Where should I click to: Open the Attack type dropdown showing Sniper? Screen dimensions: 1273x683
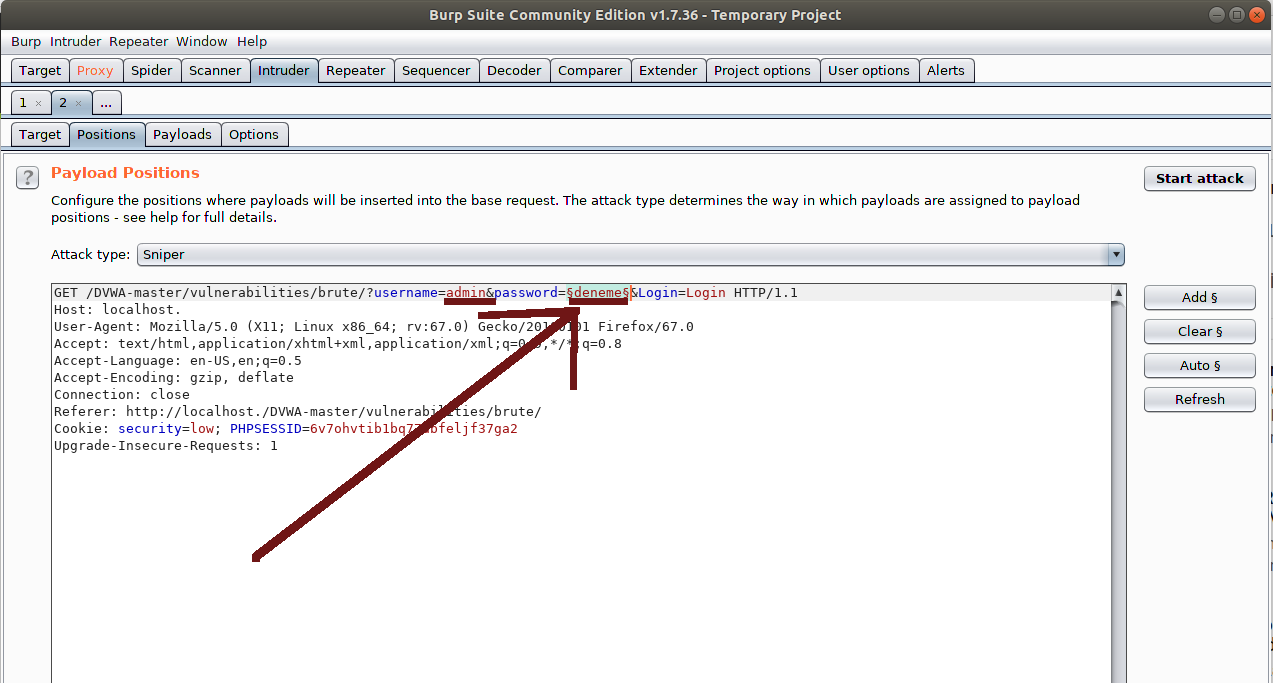click(631, 254)
